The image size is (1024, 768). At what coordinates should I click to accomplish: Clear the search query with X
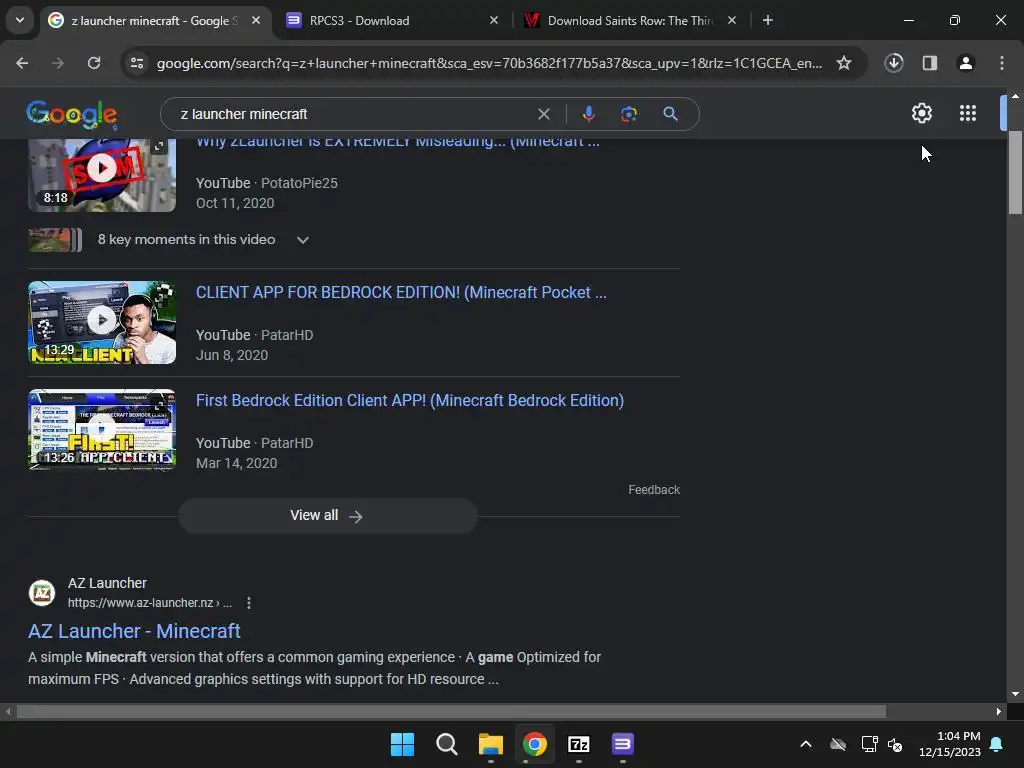pyautogui.click(x=543, y=114)
